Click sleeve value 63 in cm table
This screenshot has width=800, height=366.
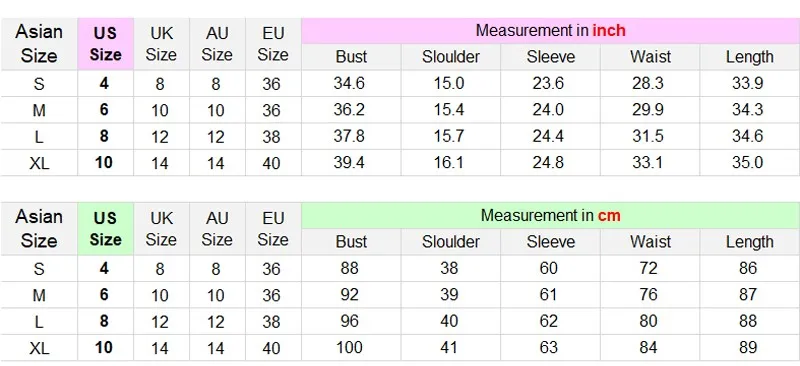[x=548, y=348]
